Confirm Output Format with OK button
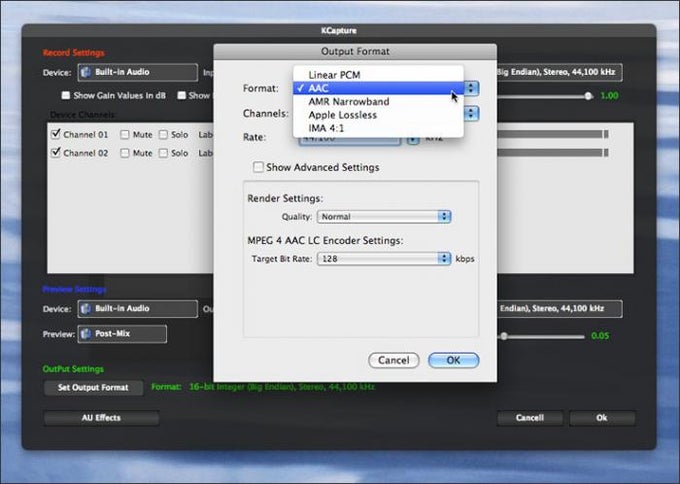 pos(453,360)
